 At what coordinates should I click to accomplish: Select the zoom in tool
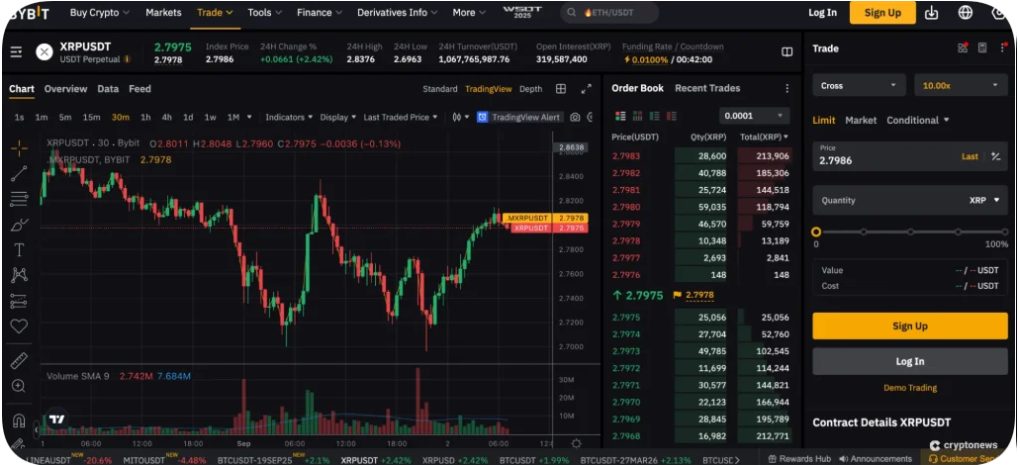tap(19, 386)
